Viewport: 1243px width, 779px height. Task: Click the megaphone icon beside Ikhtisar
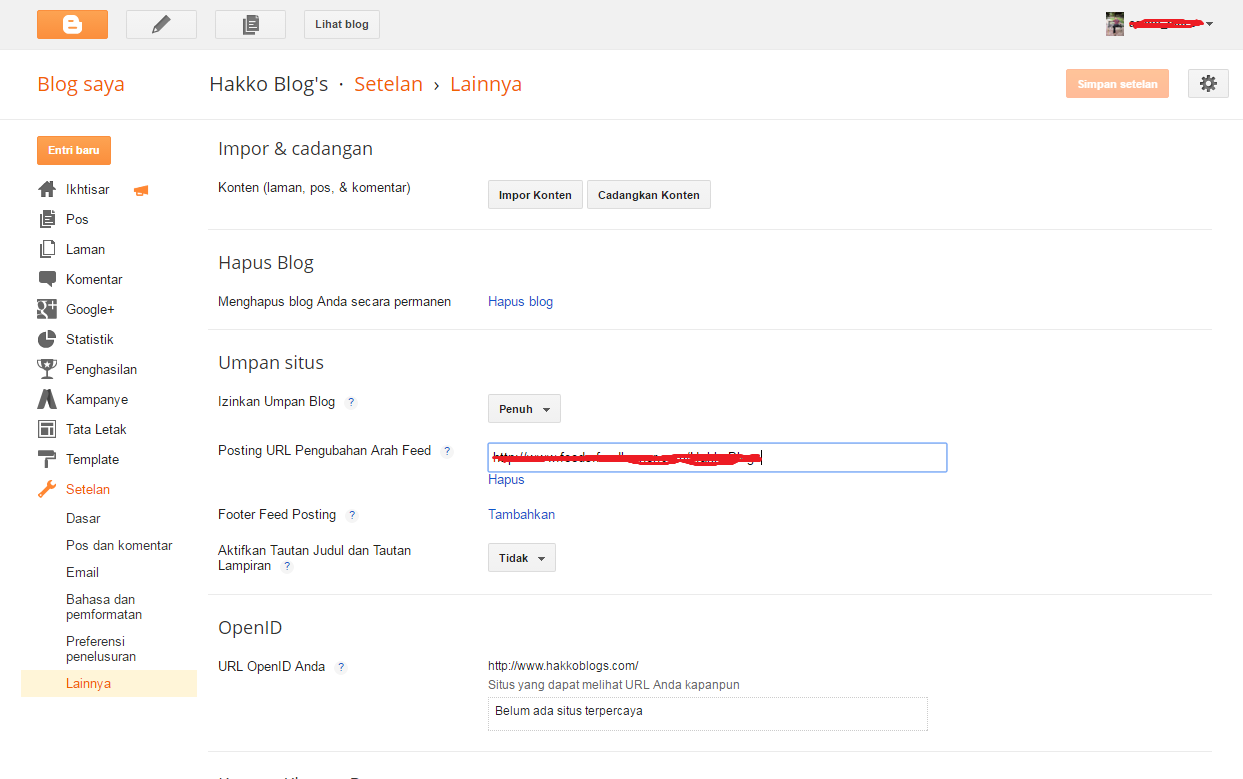coord(140,189)
